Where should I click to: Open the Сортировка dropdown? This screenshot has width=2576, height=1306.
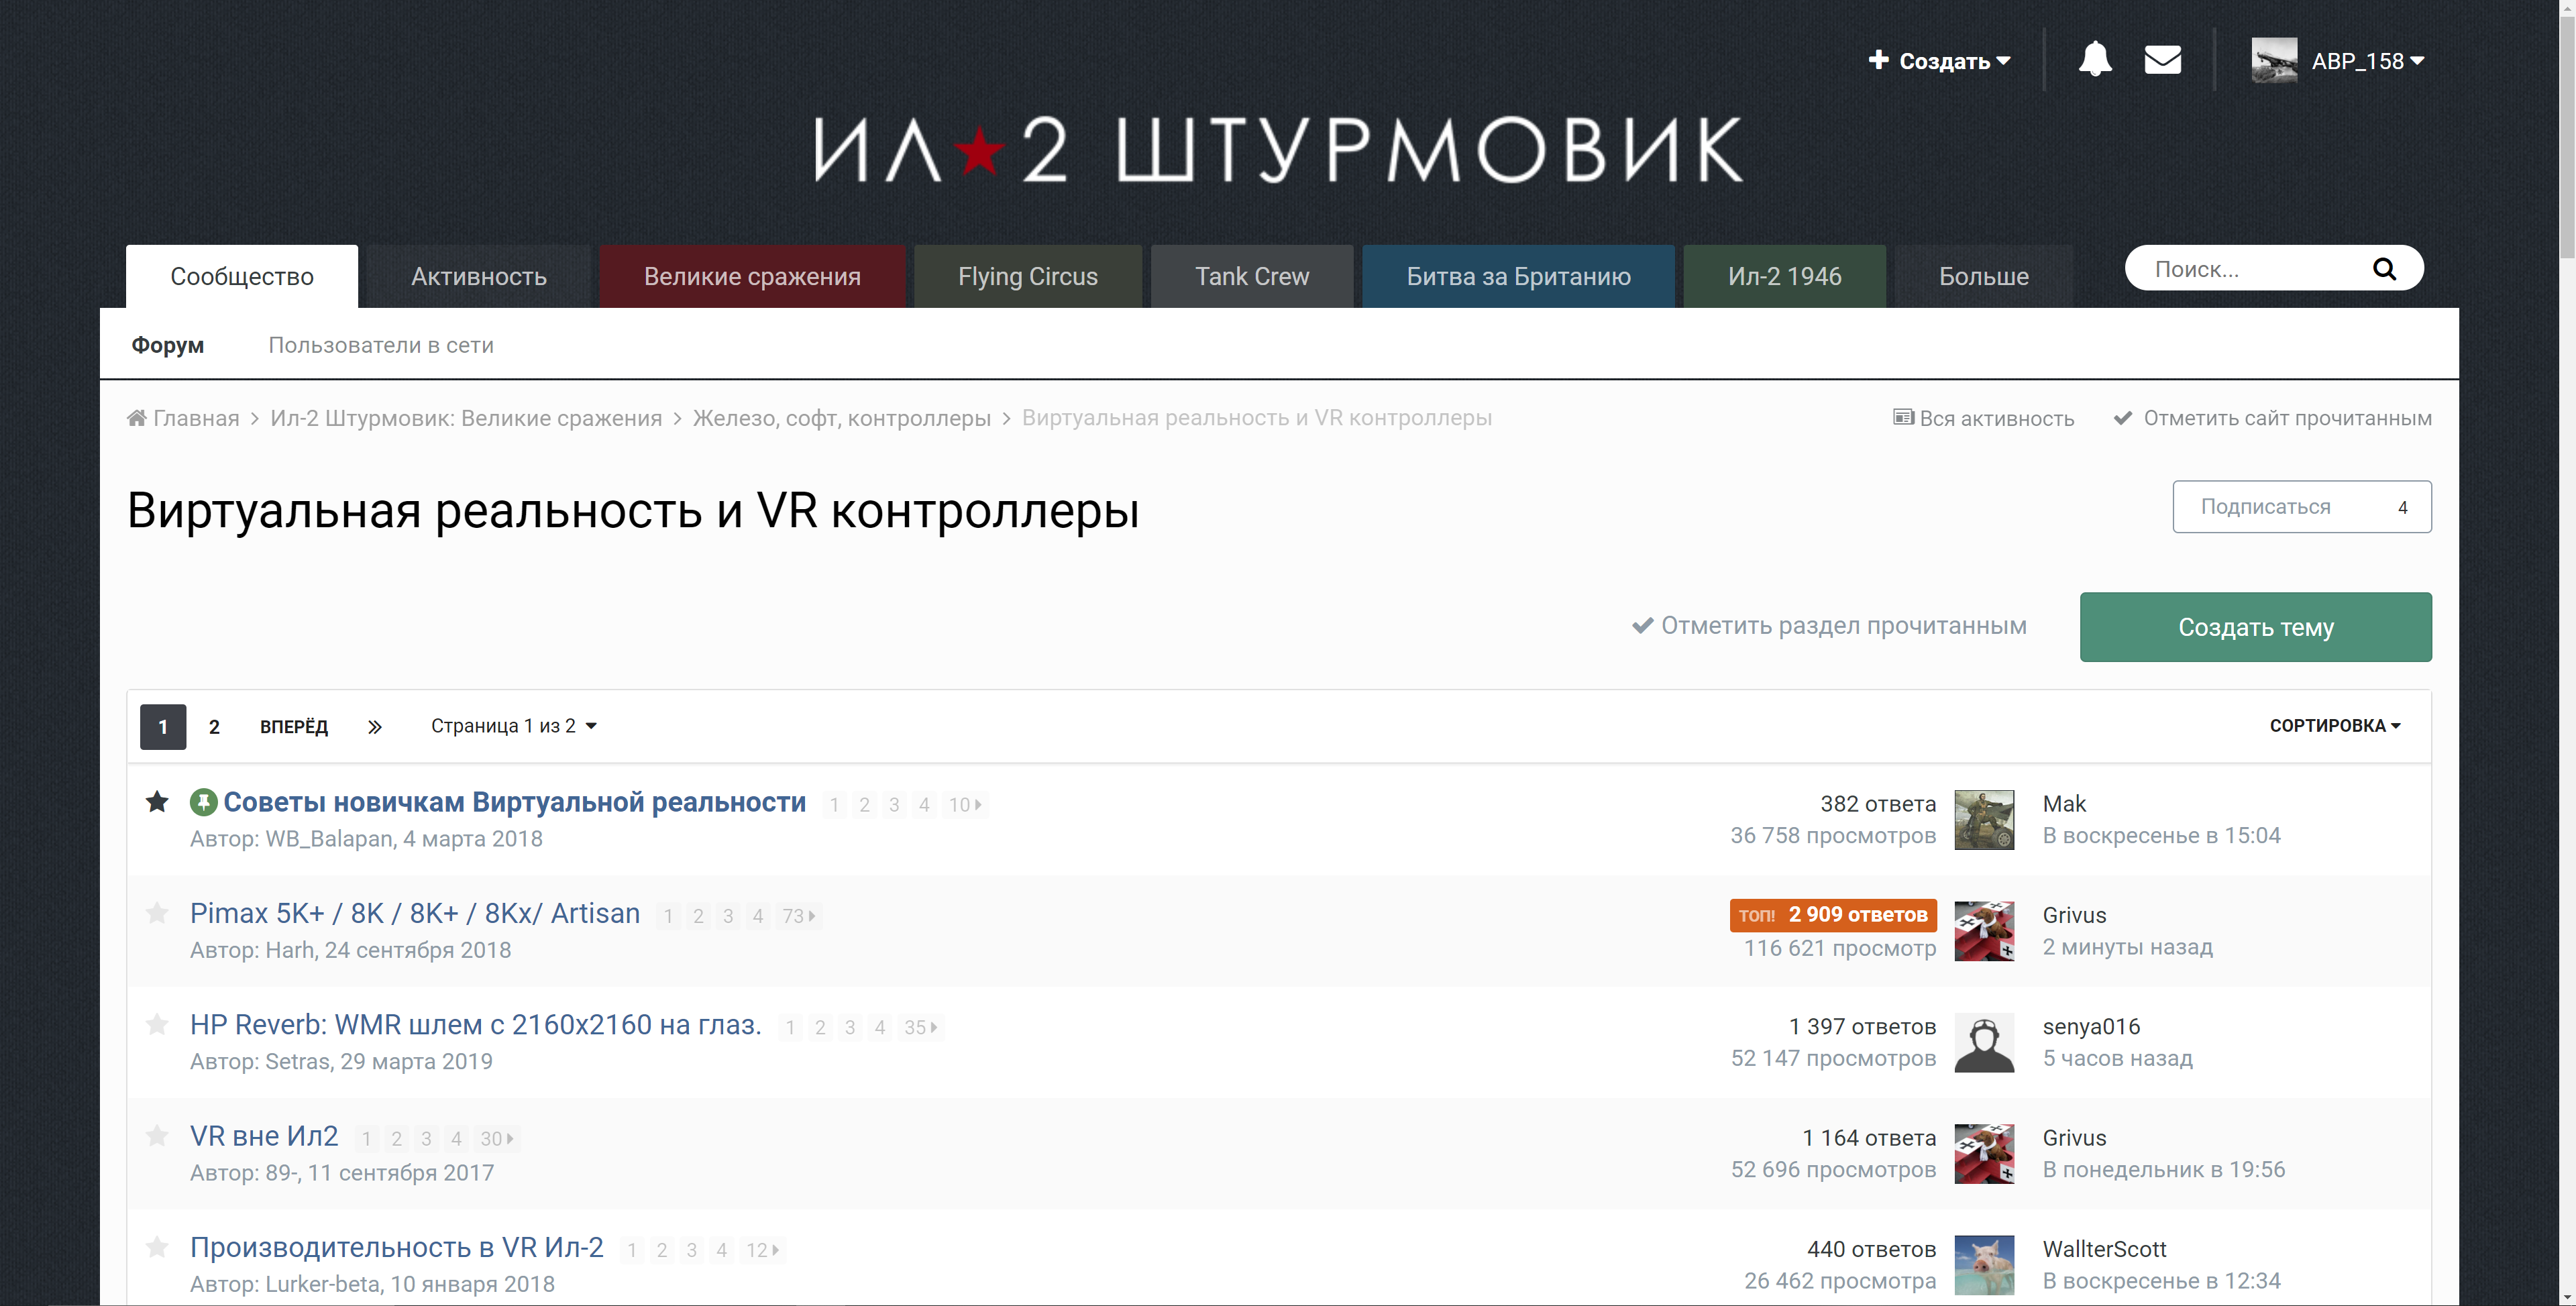[x=2334, y=726]
